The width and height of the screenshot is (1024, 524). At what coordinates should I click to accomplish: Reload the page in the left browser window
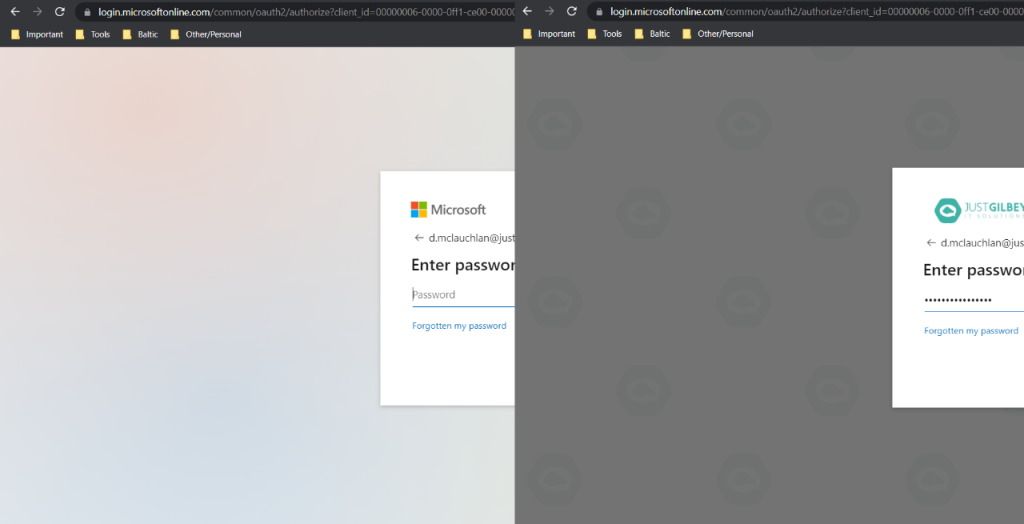(x=59, y=12)
